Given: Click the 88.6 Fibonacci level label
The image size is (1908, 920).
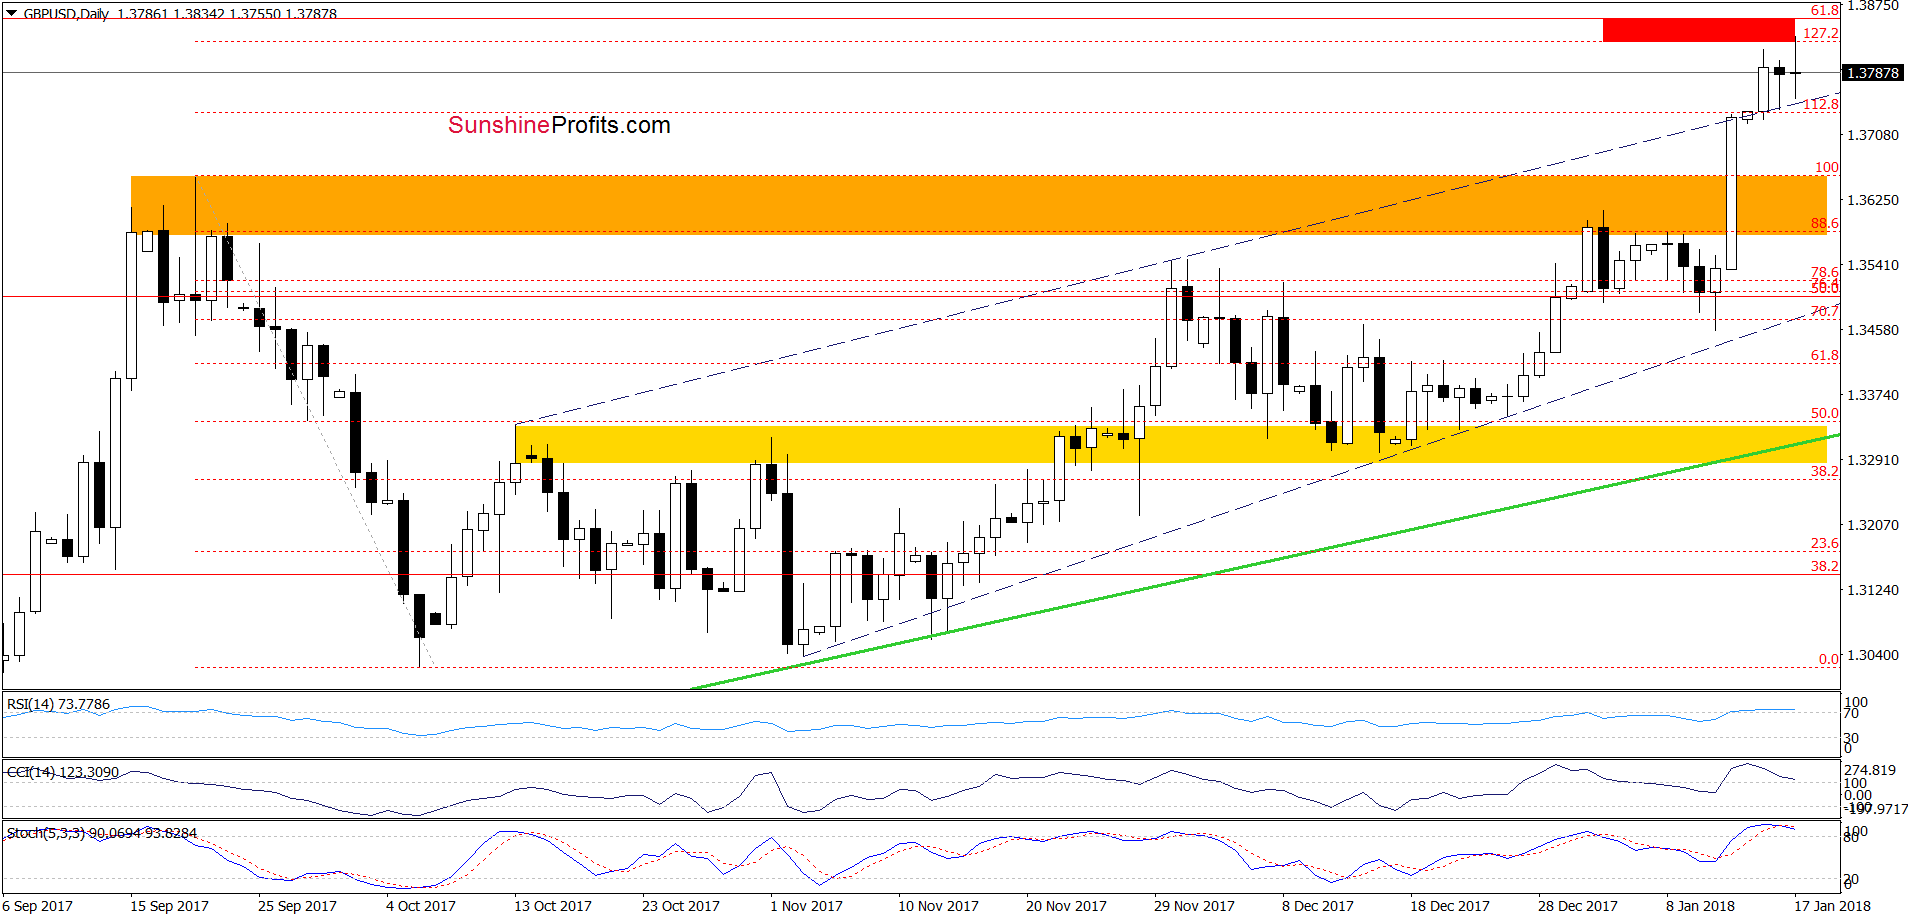Looking at the screenshot, I should click(x=1825, y=223).
